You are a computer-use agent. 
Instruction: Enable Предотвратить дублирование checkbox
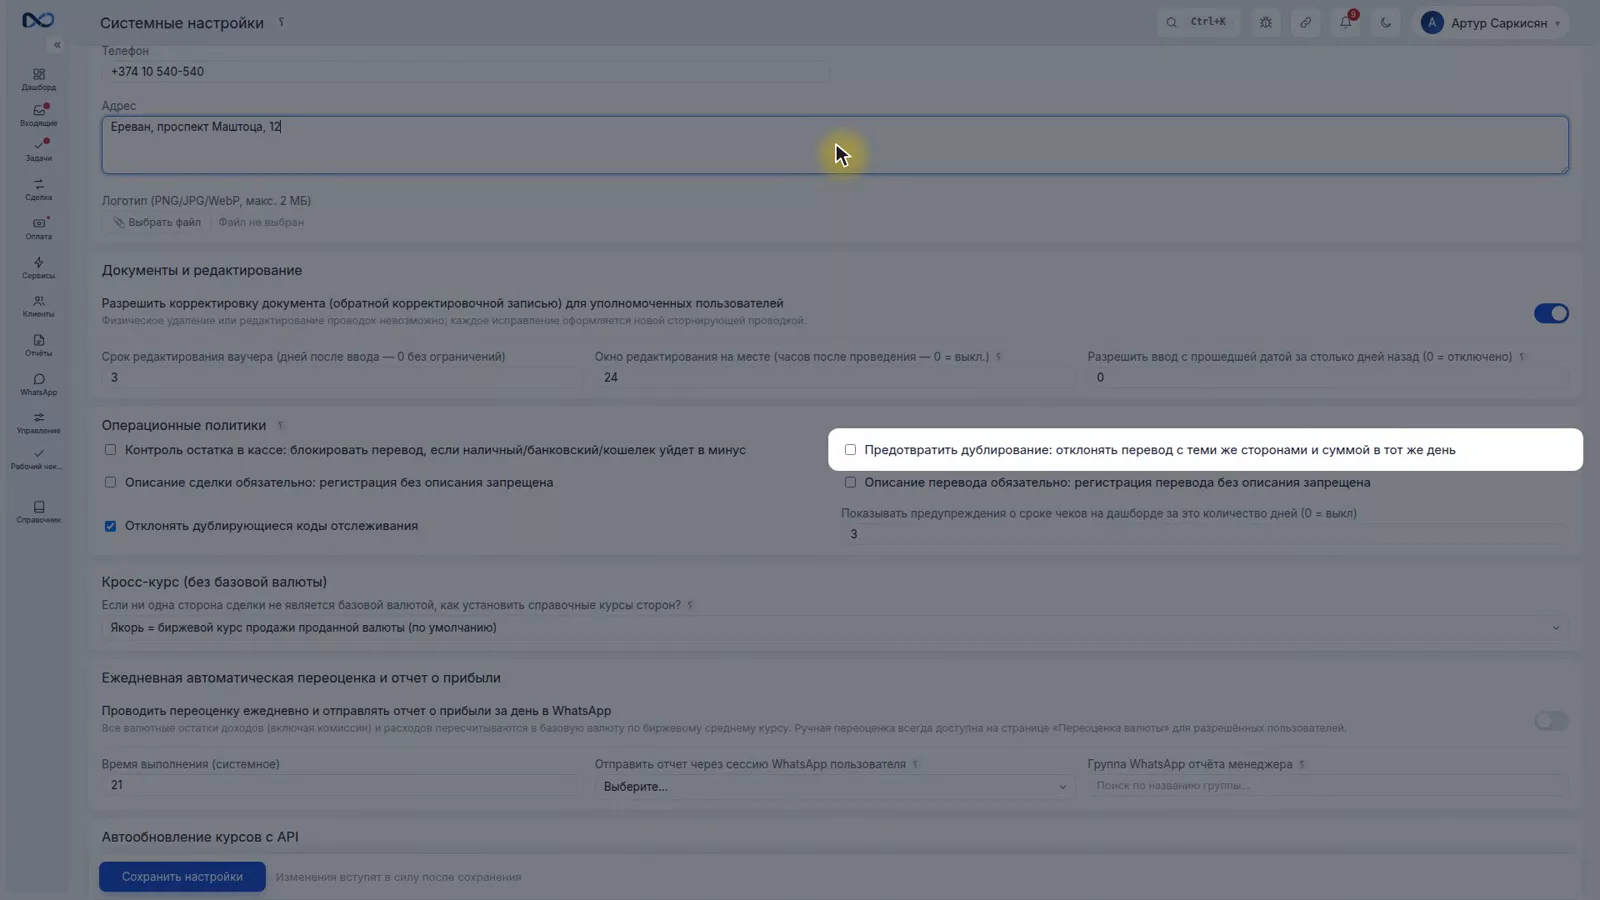click(850, 450)
